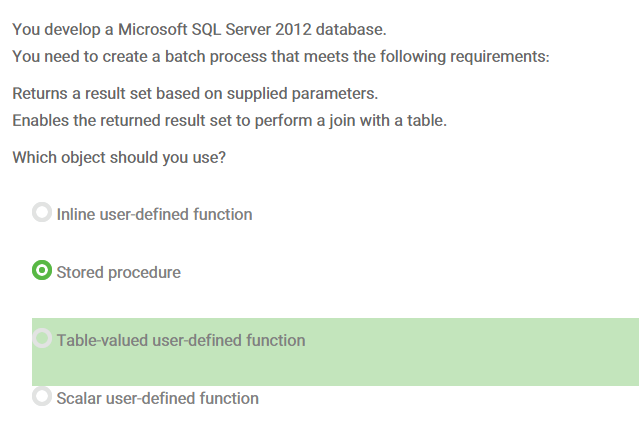This screenshot has width=639, height=440.
Task: Click the "Inline user-defined function" answer label
Action: (x=154, y=214)
